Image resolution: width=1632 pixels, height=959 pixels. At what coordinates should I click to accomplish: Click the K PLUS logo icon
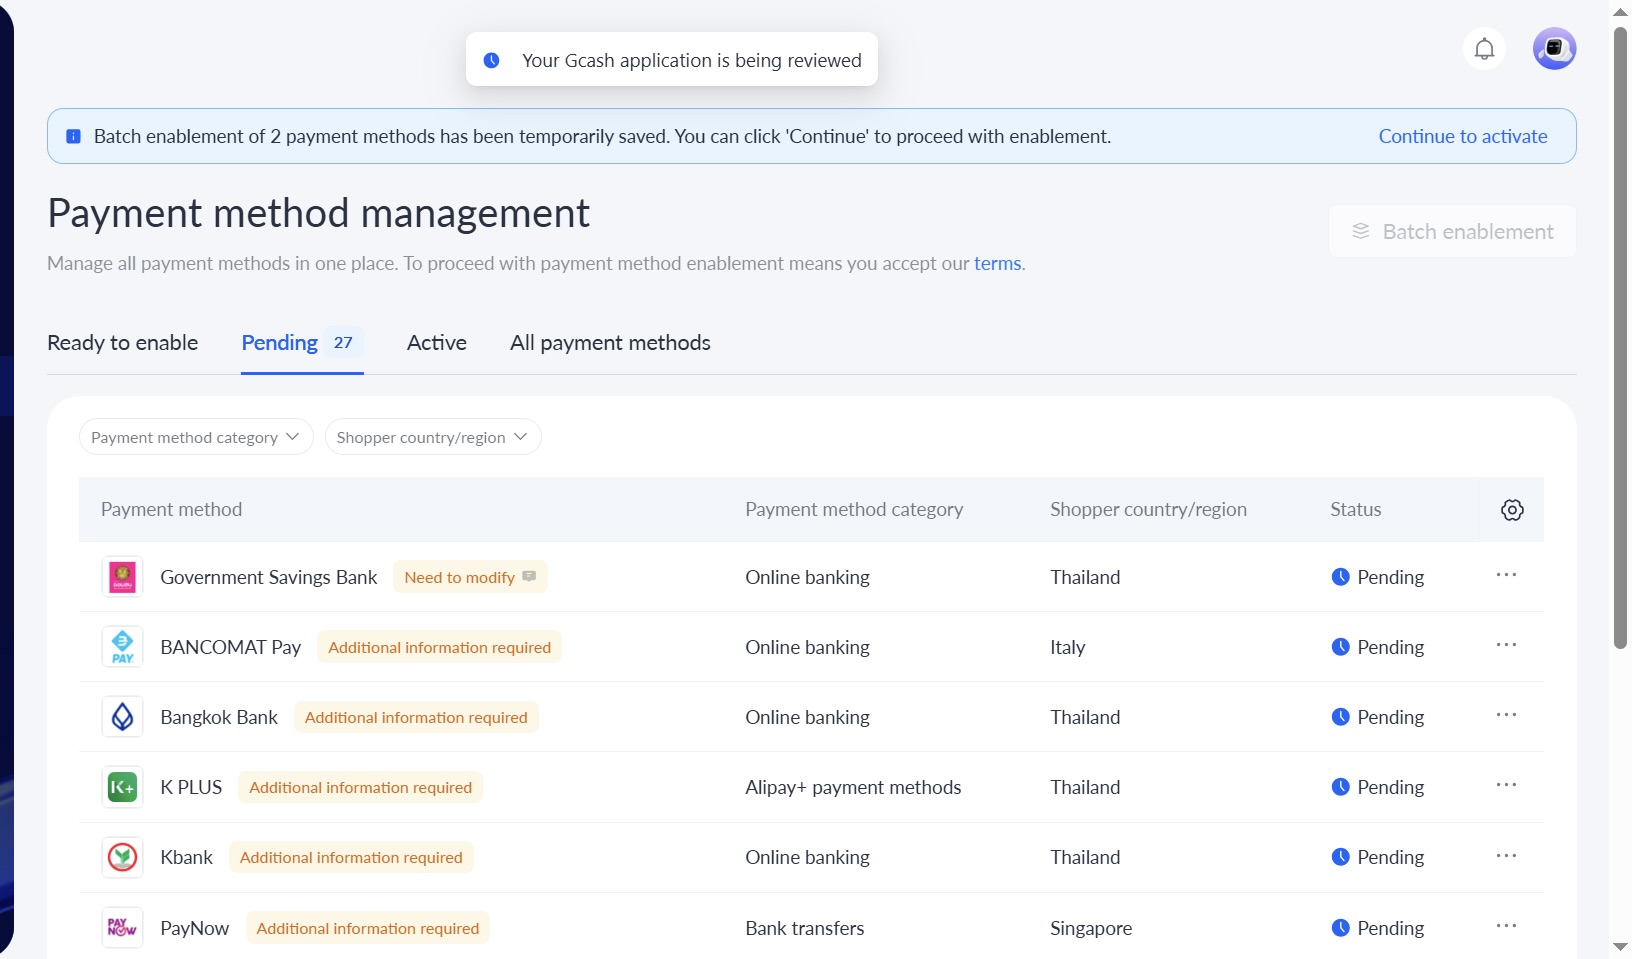pyautogui.click(x=123, y=787)
